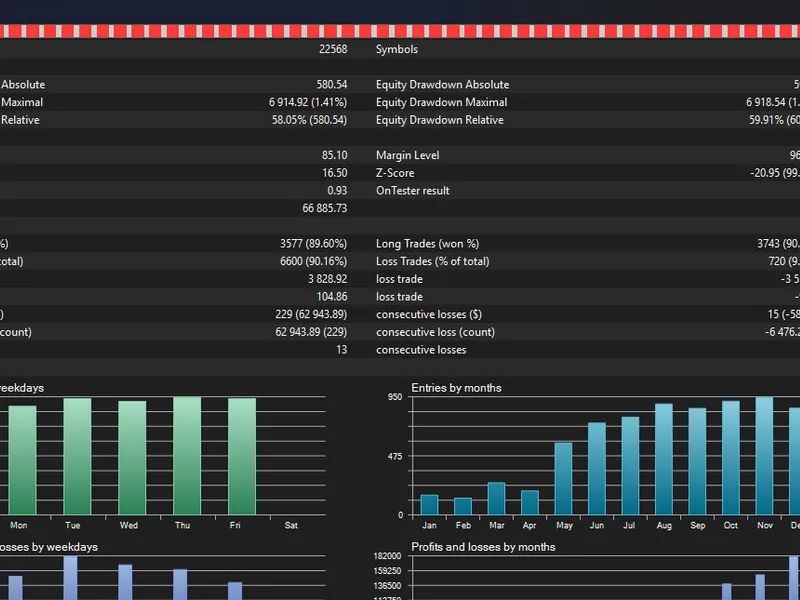Click the 136500 axis label on profits chart
The height and width of the screenshot is (600, 800).
point(387,586)
